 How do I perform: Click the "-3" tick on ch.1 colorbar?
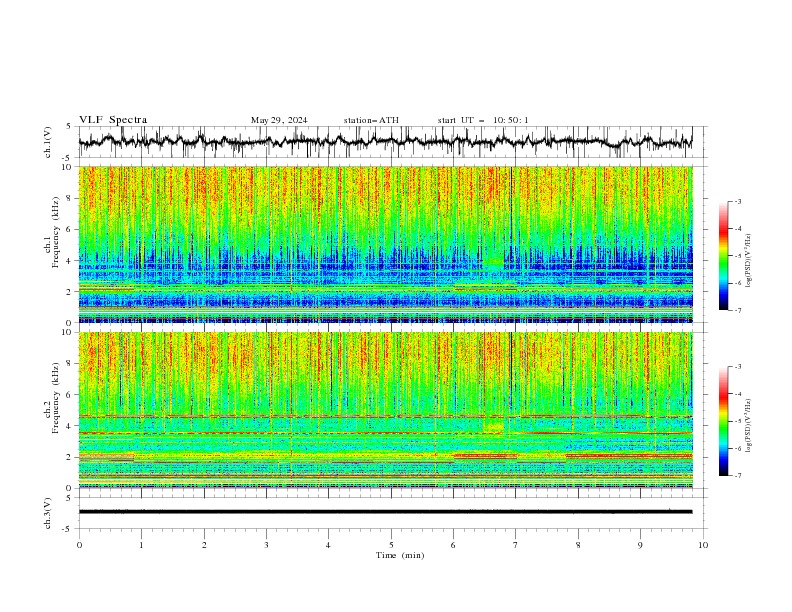[x=737, y=201]
